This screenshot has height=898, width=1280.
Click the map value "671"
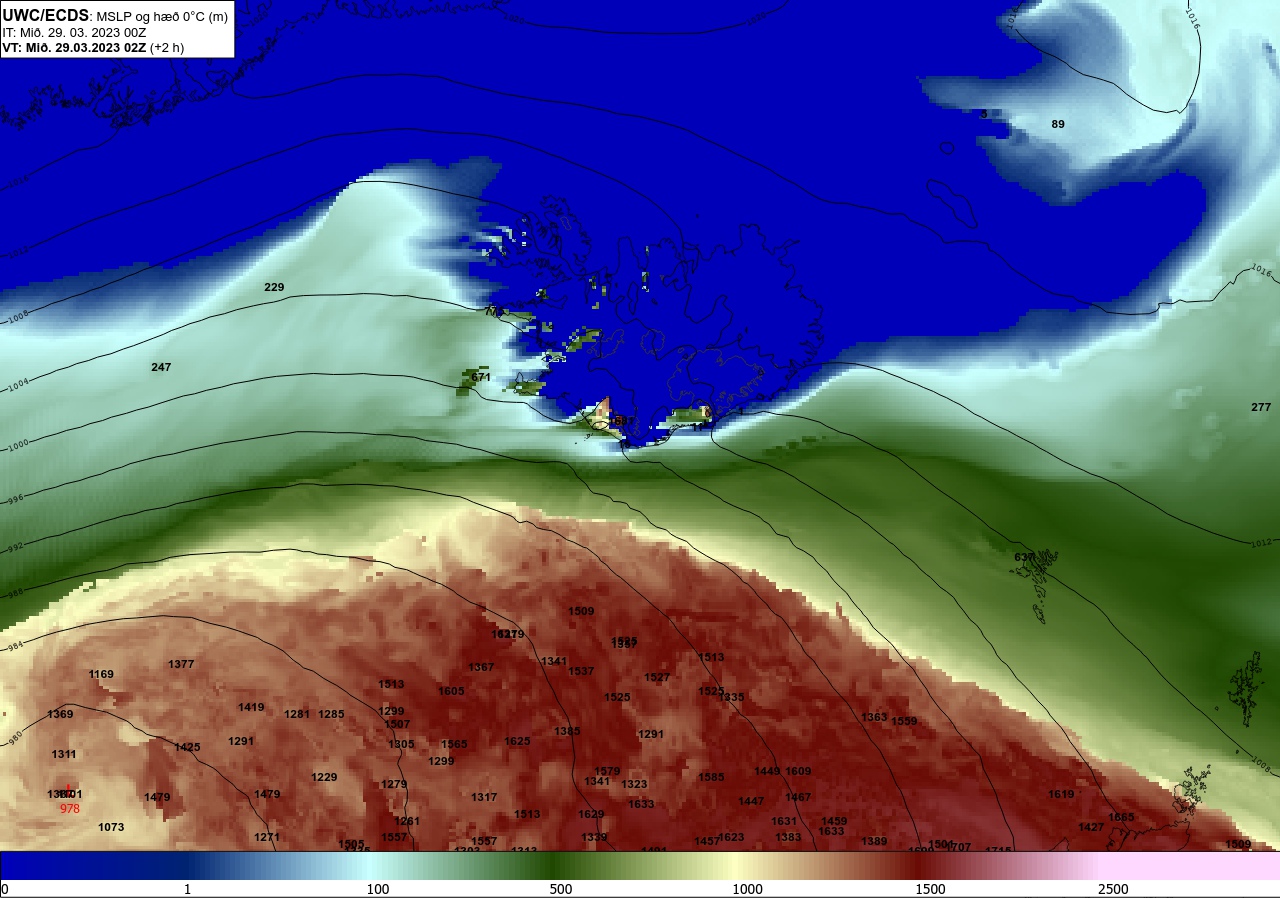pyautogui.click(x=481, y=377)
